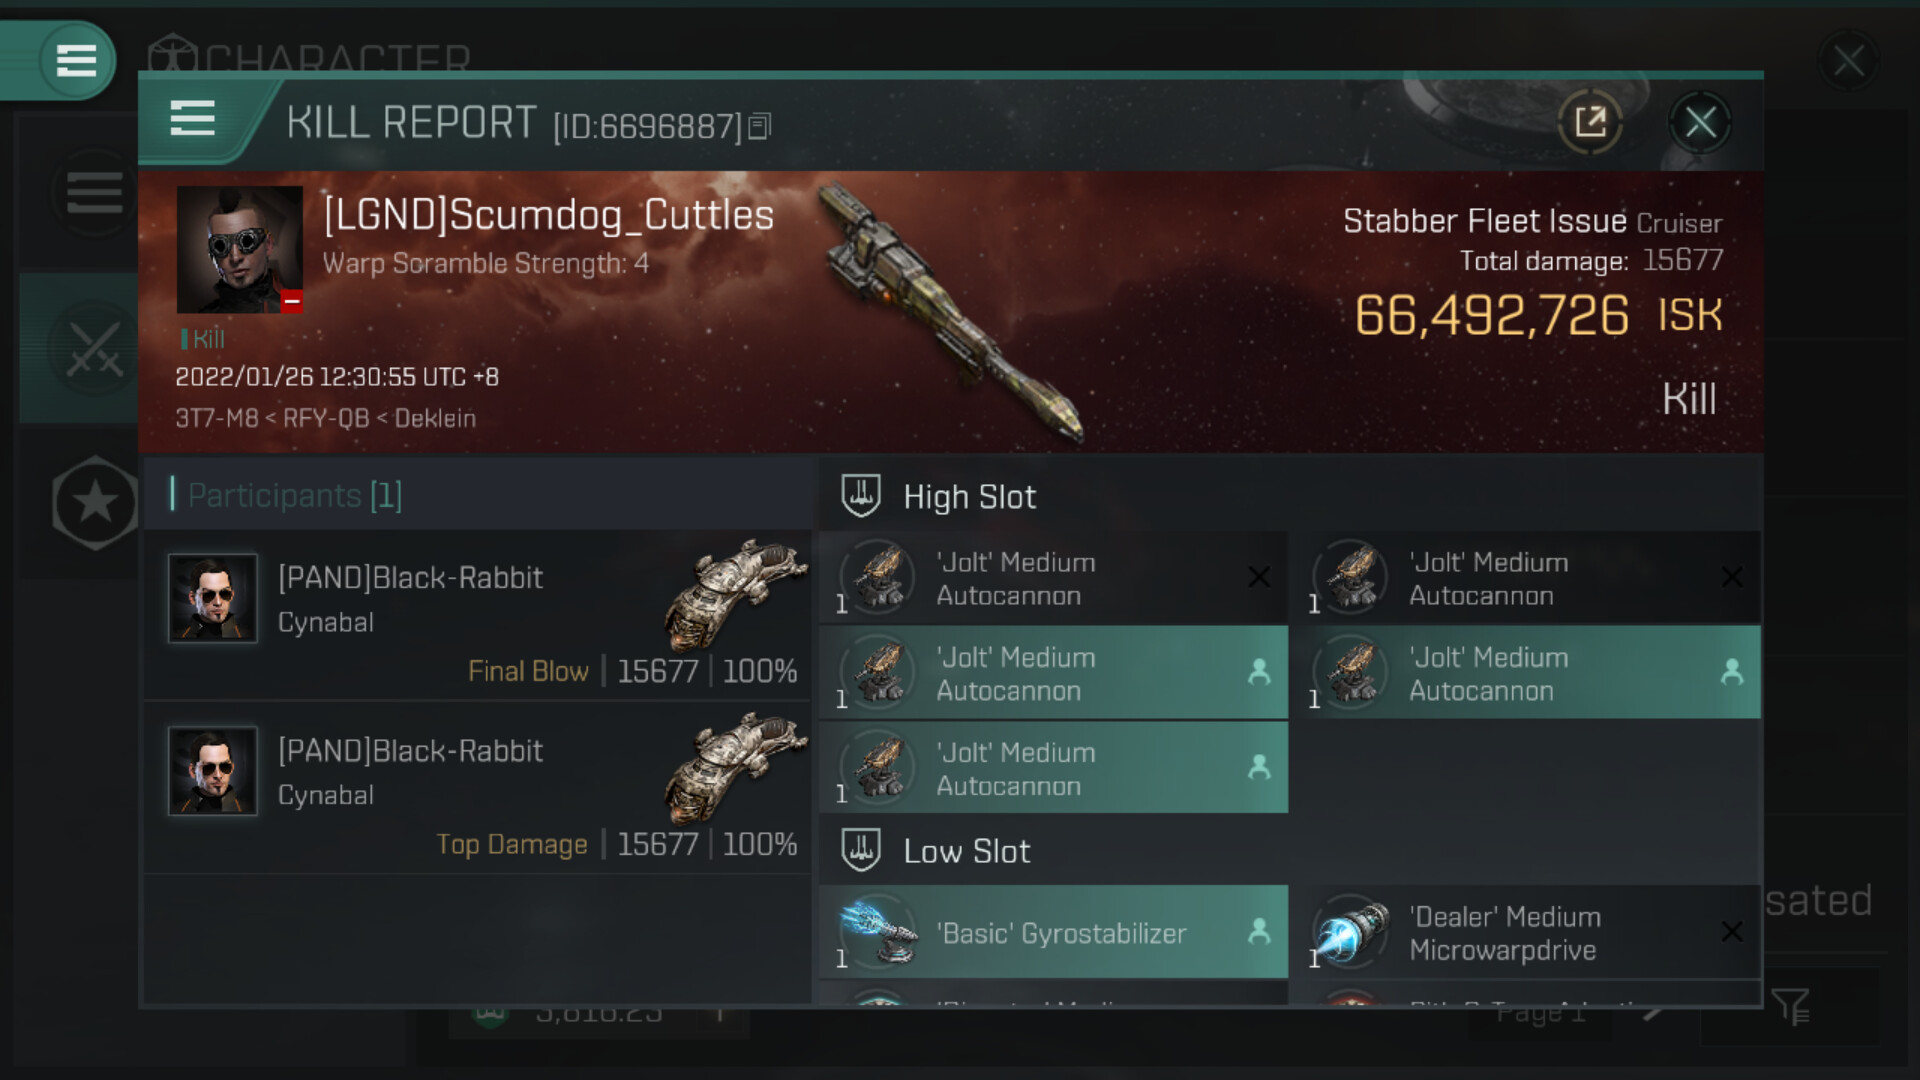
Task: Open the crossed swords combat log sidebar icon
Action: [94, 349]
